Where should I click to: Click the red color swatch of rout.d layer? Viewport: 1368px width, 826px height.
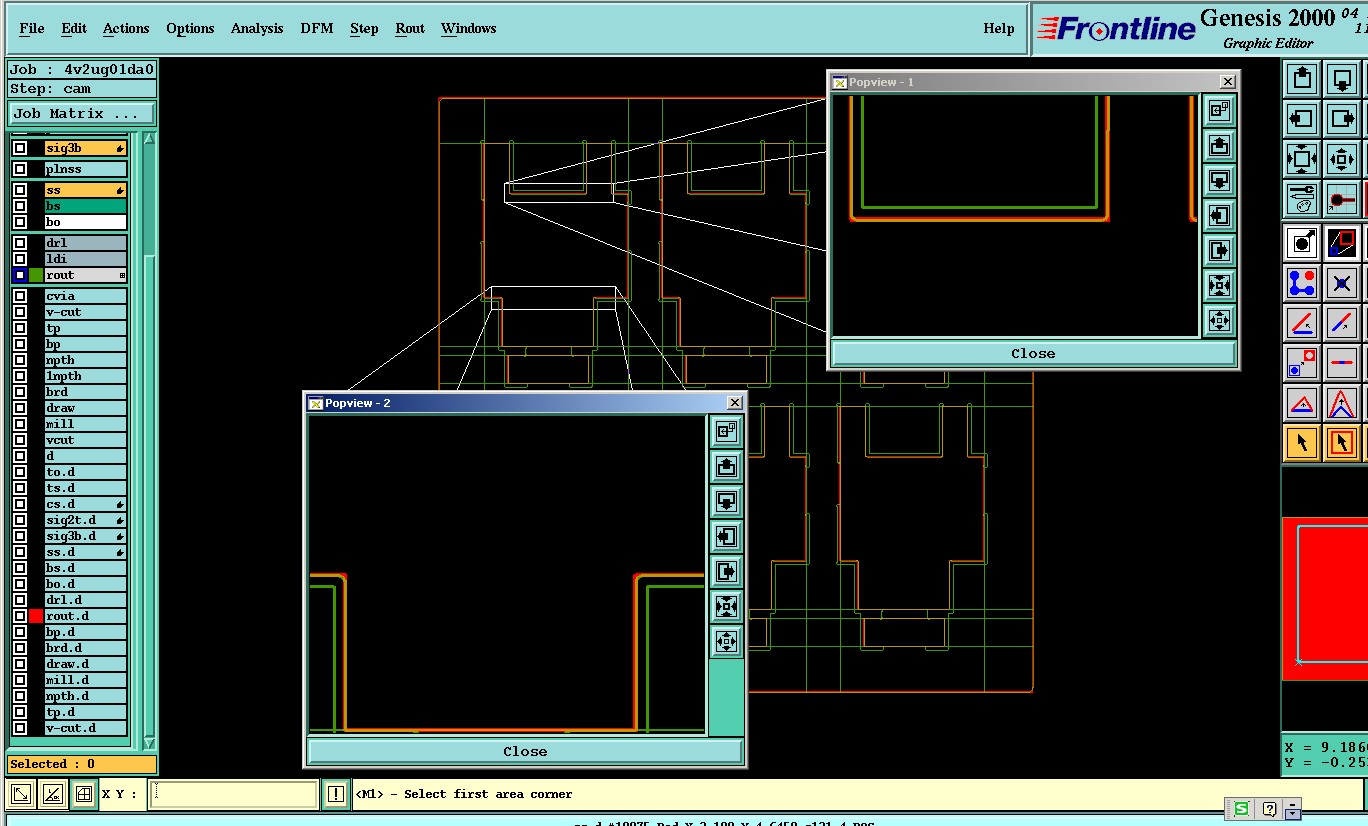36,616
